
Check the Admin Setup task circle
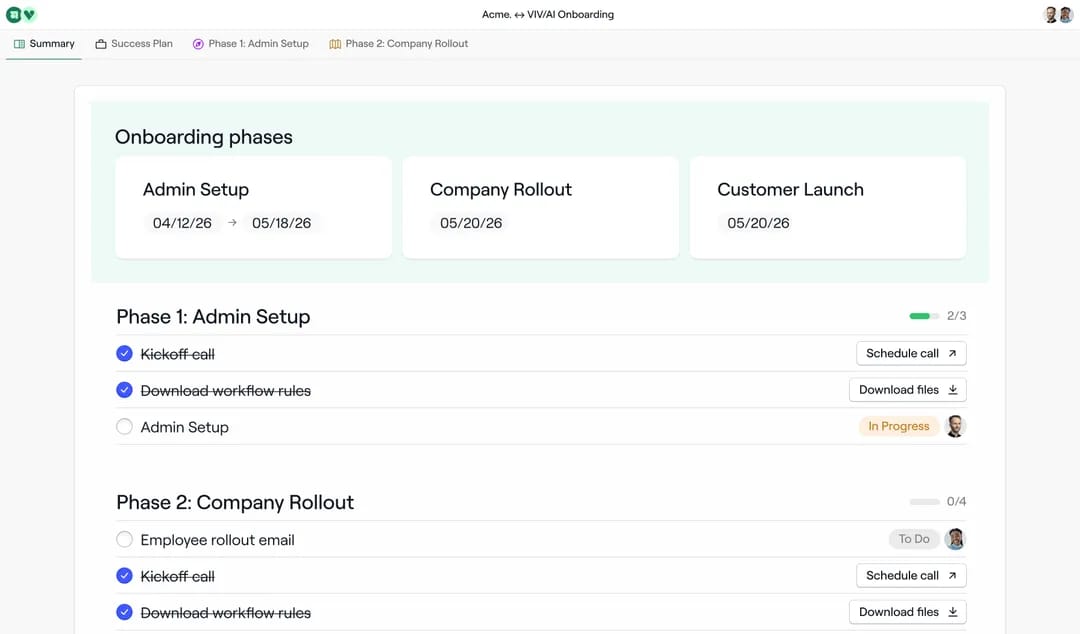point(124,427)
